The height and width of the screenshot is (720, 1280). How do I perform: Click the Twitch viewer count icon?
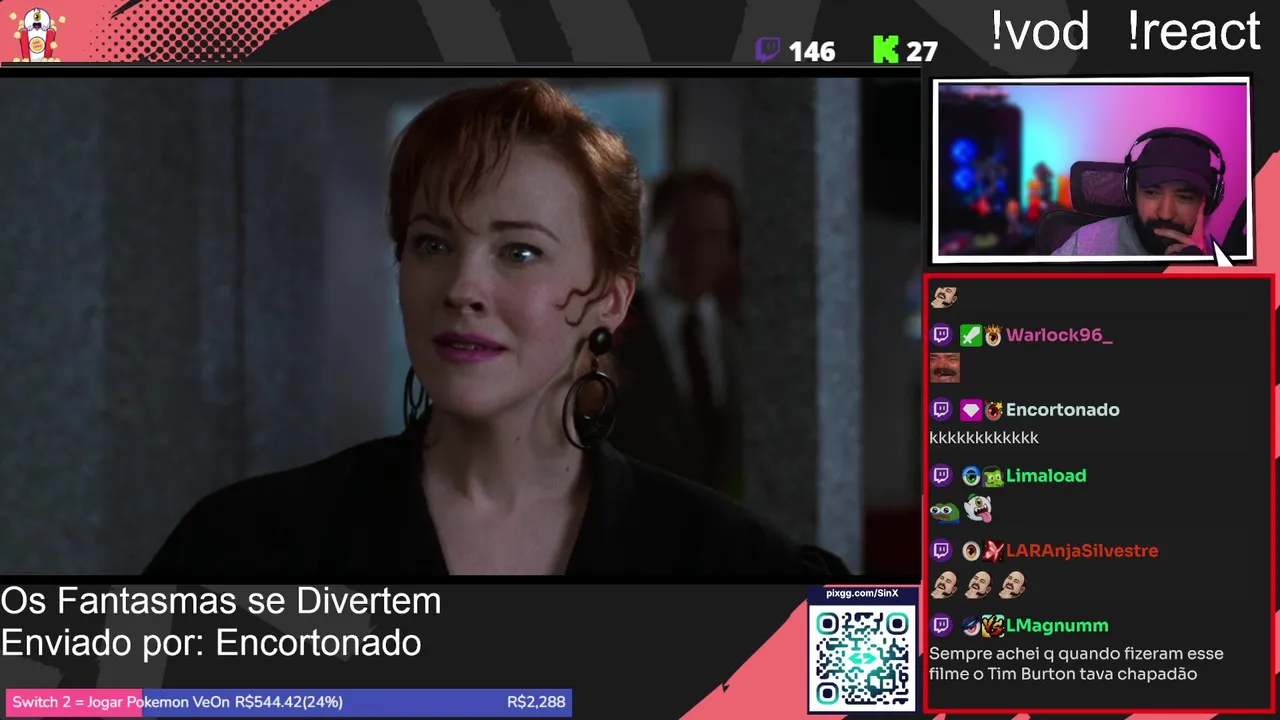click(x=768, y=50)
